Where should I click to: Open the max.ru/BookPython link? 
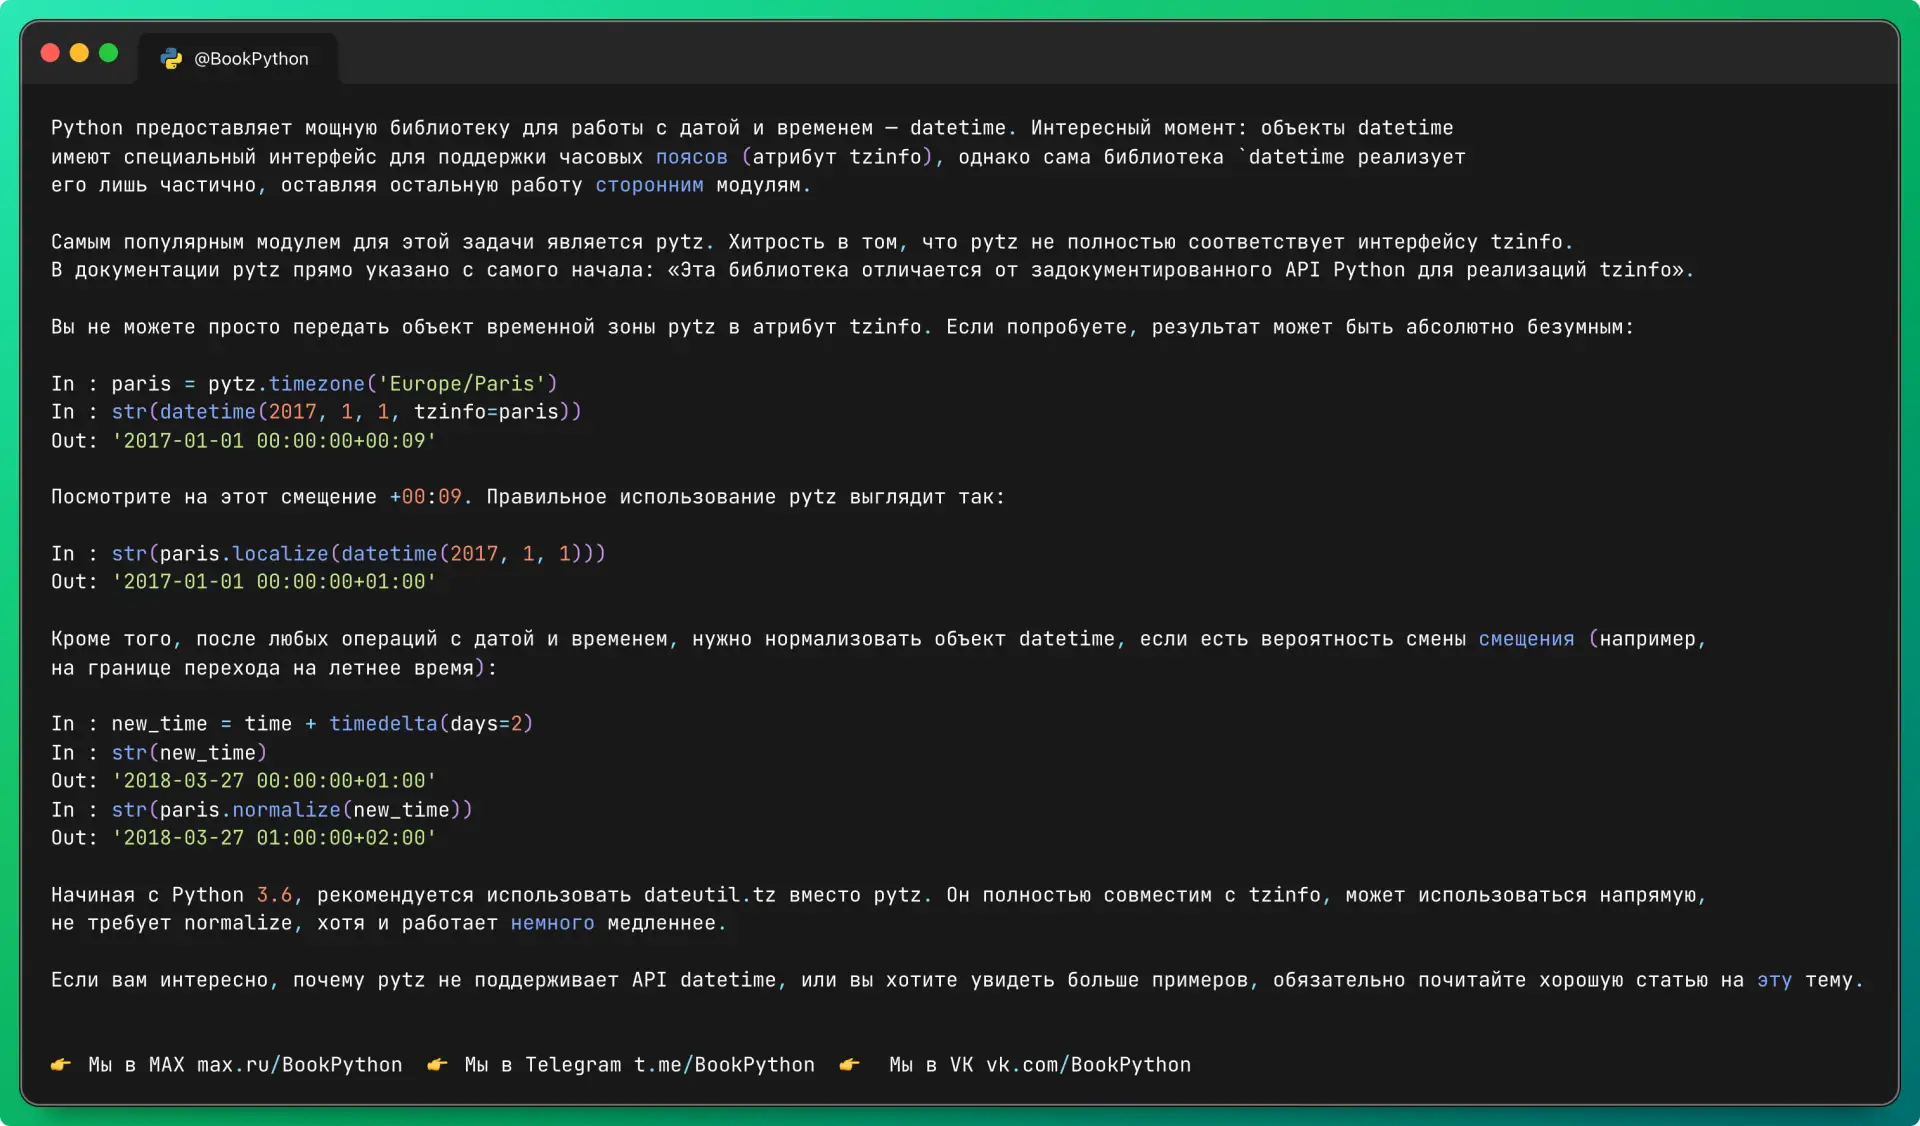[x=300, y=1065]
